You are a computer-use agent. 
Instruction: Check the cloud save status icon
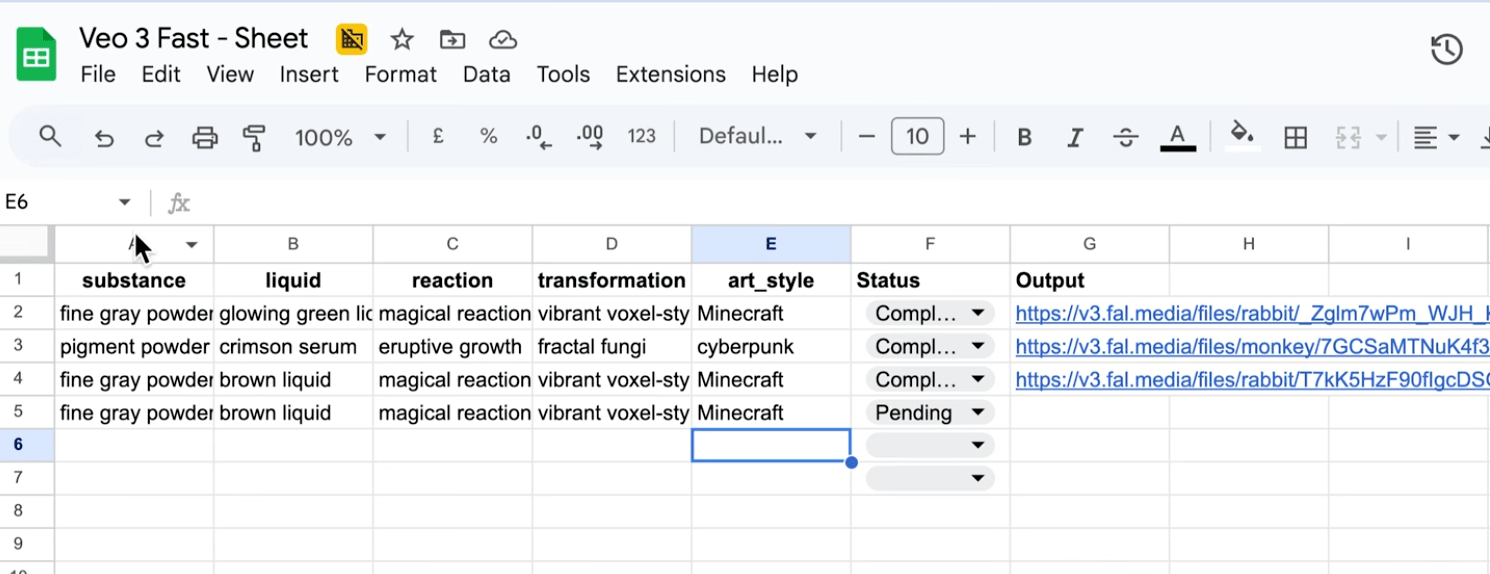click(502, 39)
